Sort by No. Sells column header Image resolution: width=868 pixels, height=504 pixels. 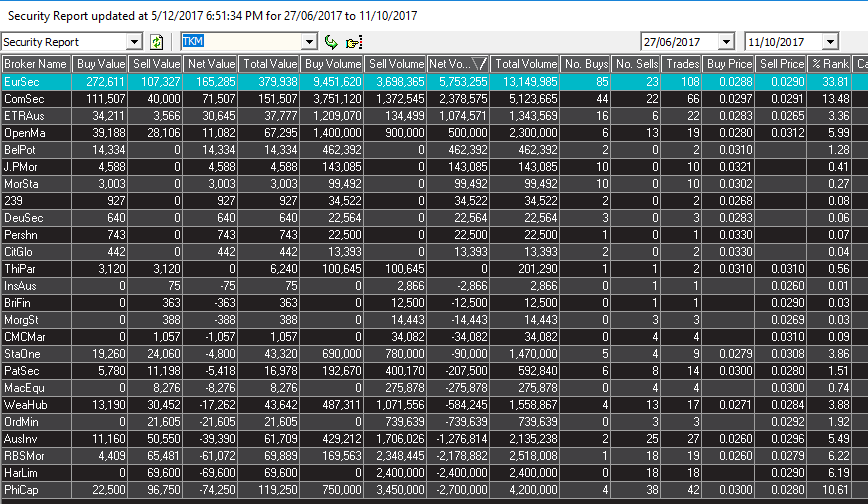[636, 64]
